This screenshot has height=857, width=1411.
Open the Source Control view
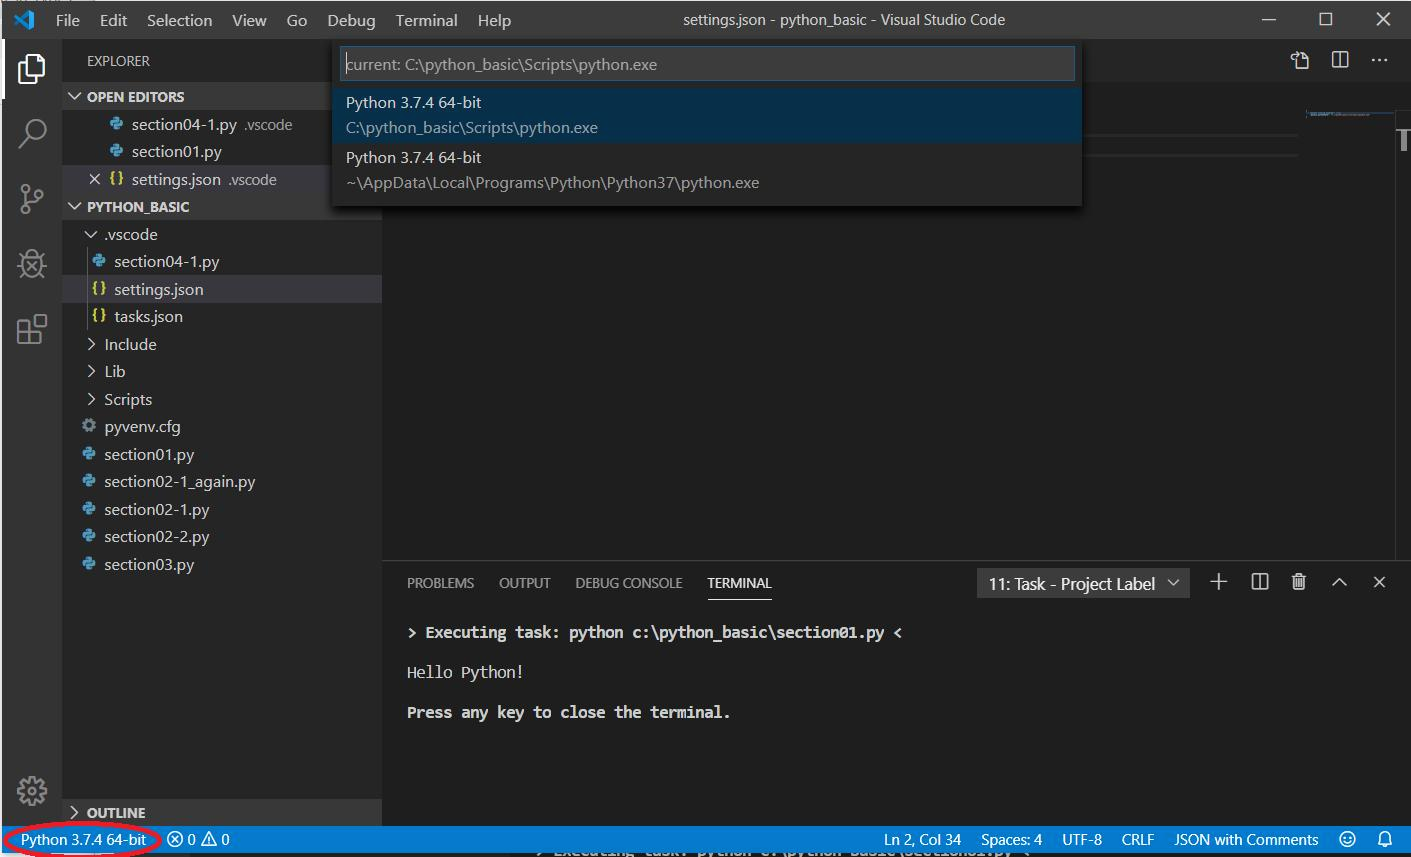point(32,198)
